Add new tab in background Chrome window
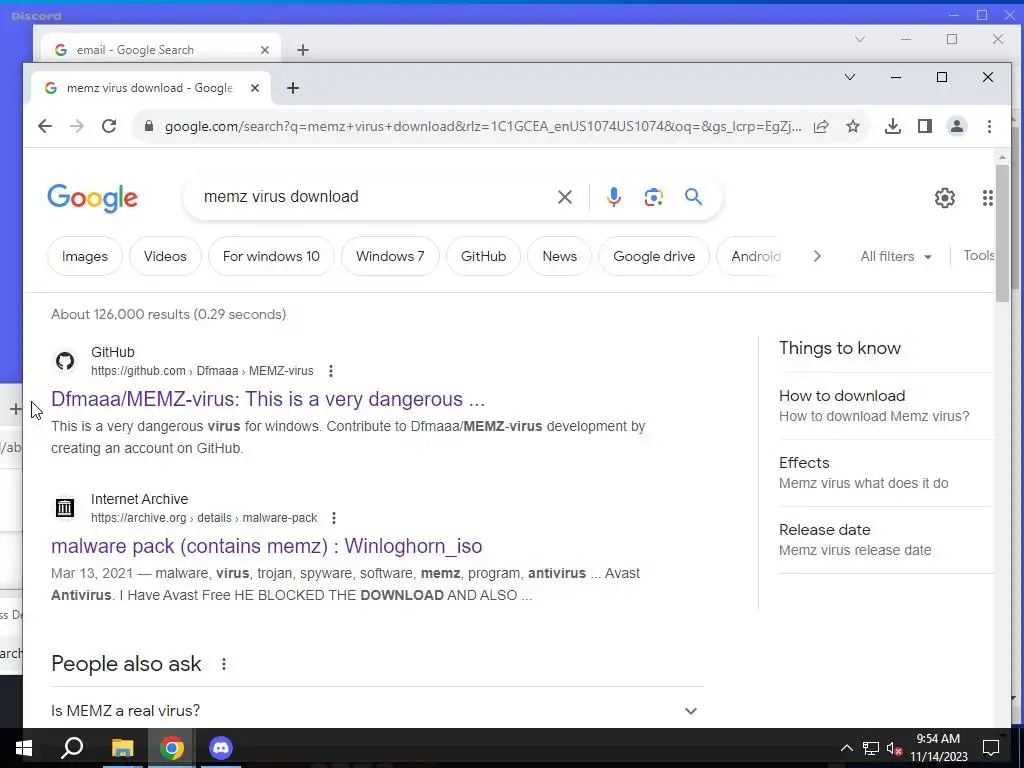The height and width of the screenshot is (768, 1024). pyautogui.click(x=302, y=50)
